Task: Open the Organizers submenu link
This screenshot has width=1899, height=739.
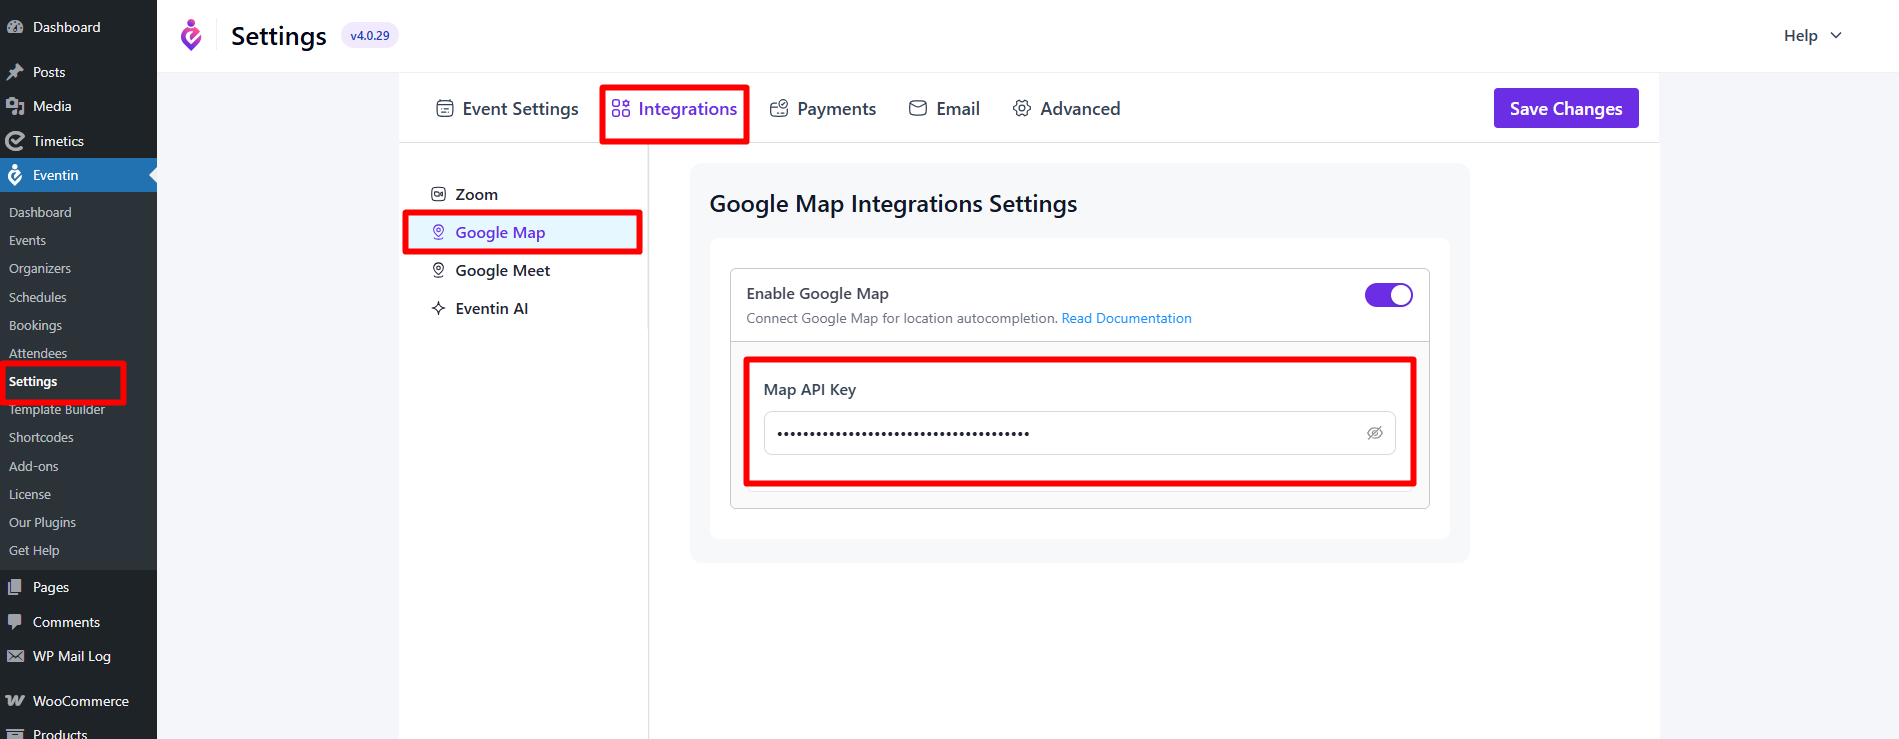Action: pyautogui.click(x=40, y=268)
